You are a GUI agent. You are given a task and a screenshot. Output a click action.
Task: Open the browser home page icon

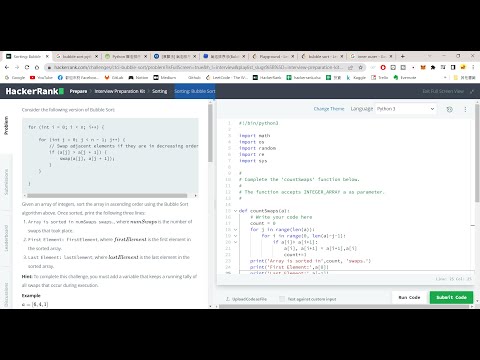[x=37, y=67]
